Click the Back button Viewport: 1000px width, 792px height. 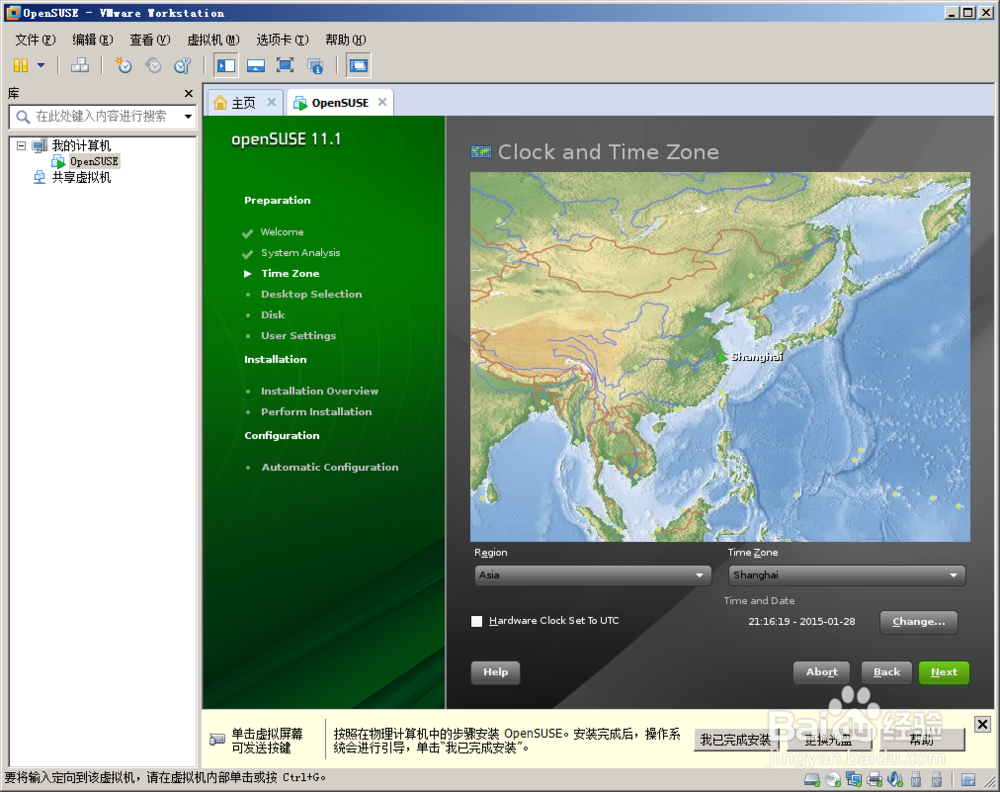point(886,672)
